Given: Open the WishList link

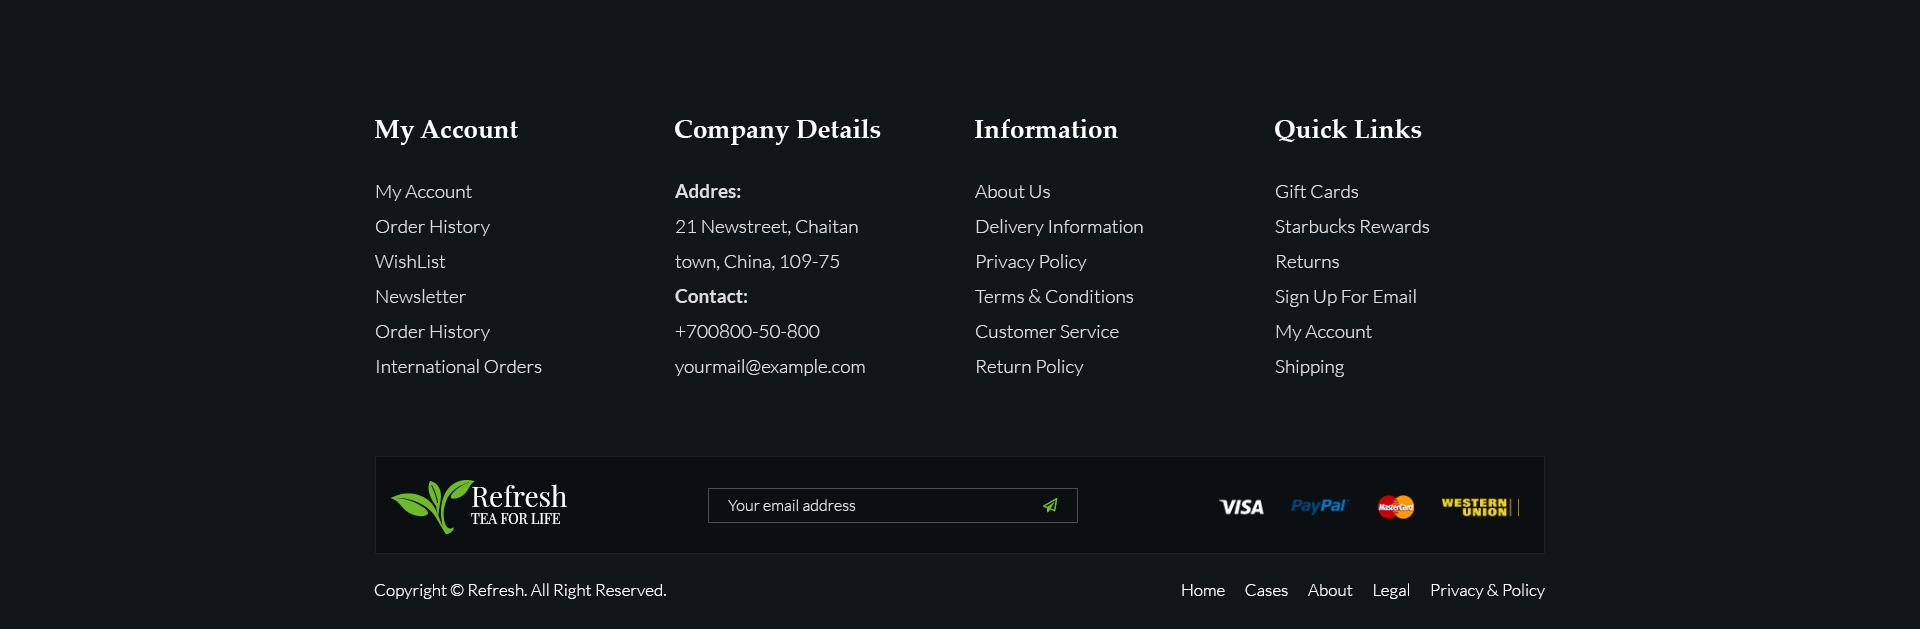Looking at the screenshot, I should click(410, 262).
